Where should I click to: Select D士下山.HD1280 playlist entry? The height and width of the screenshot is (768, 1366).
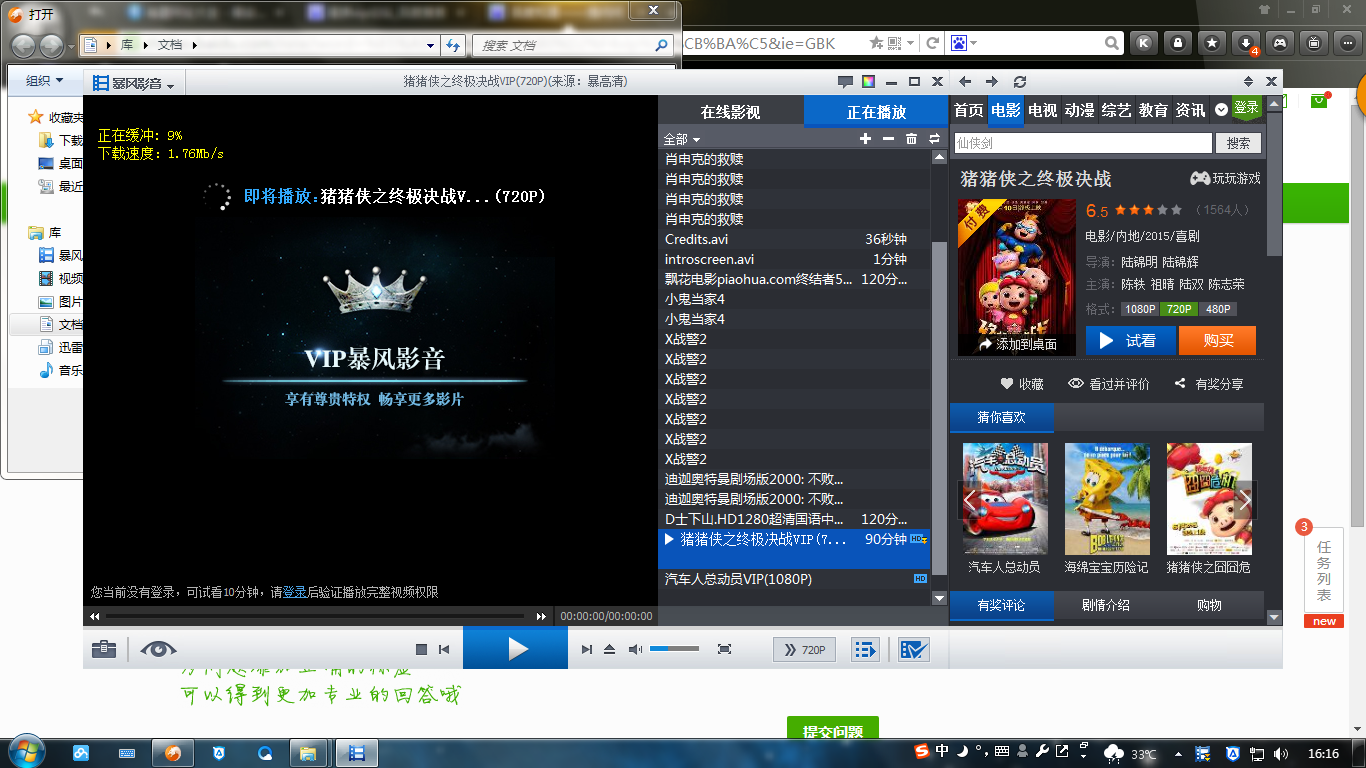coord(794,519)
